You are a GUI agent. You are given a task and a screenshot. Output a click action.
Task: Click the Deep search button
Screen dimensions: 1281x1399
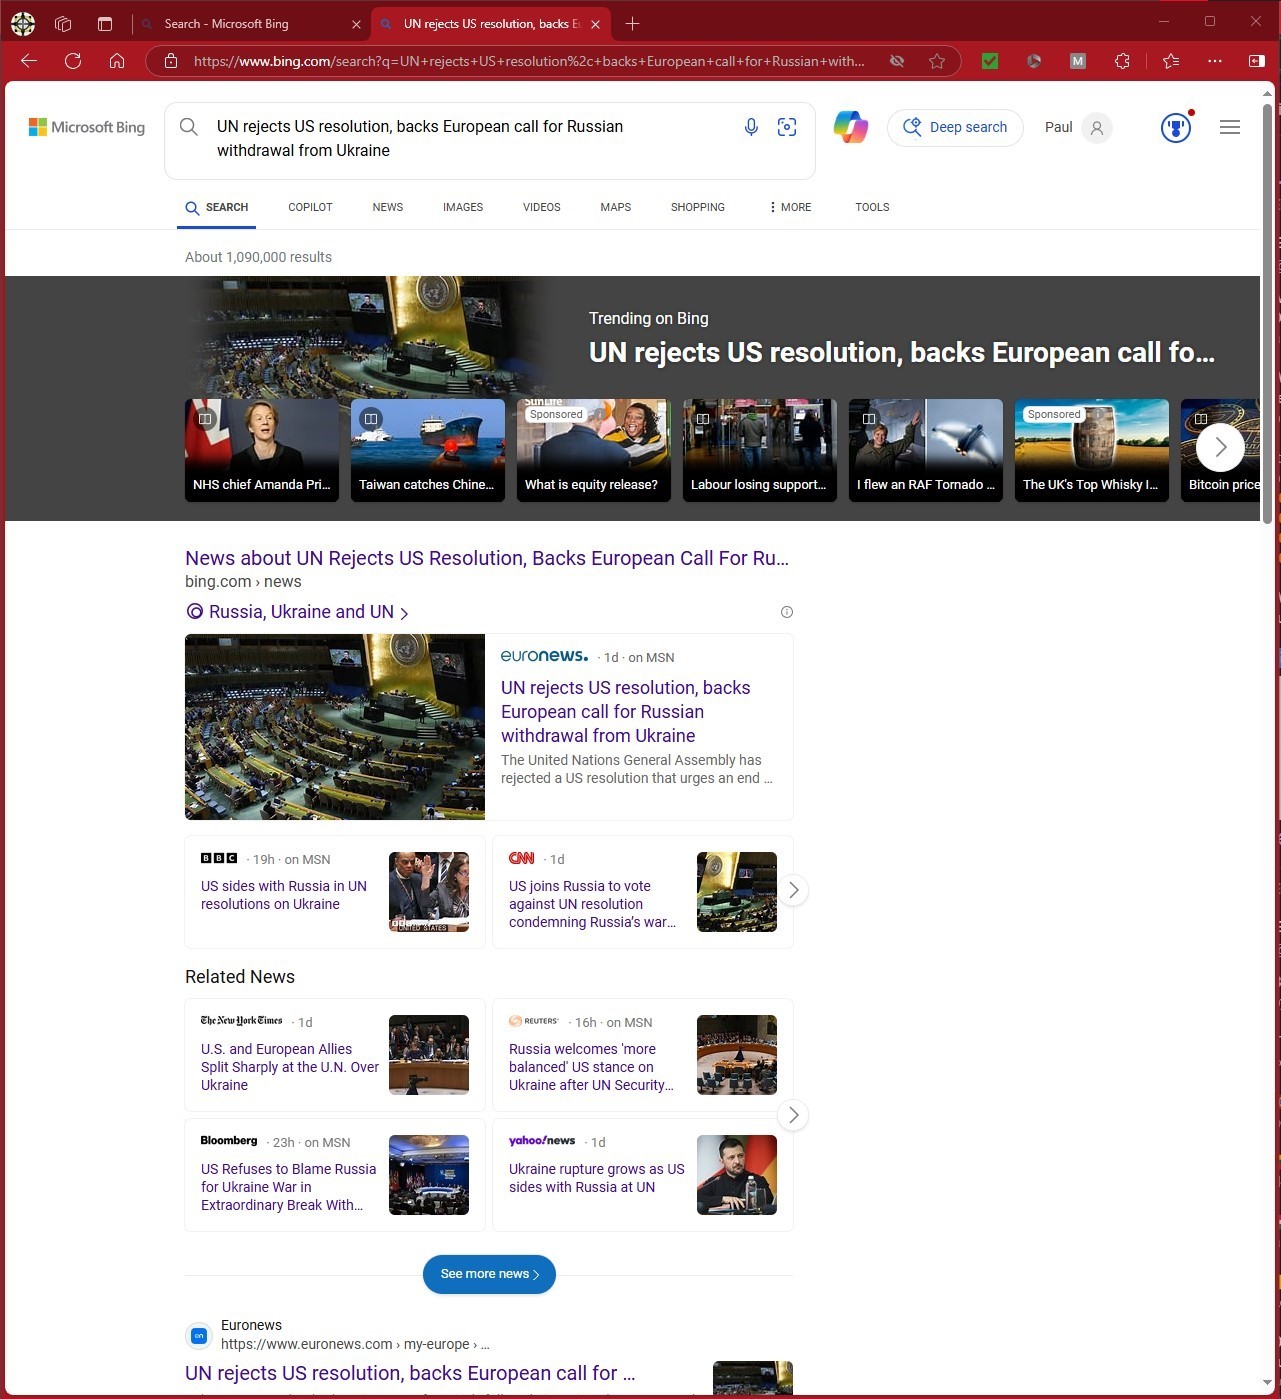tap(955, 127)
